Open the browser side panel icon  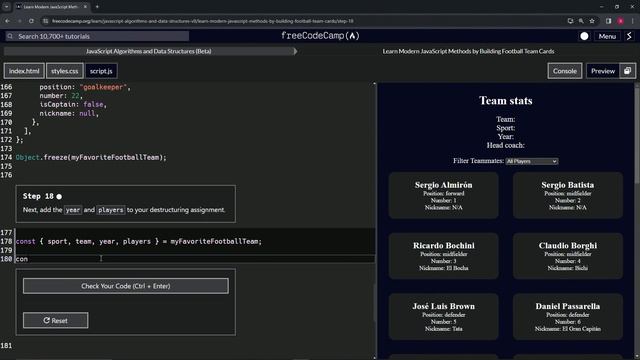click(608, 21)
